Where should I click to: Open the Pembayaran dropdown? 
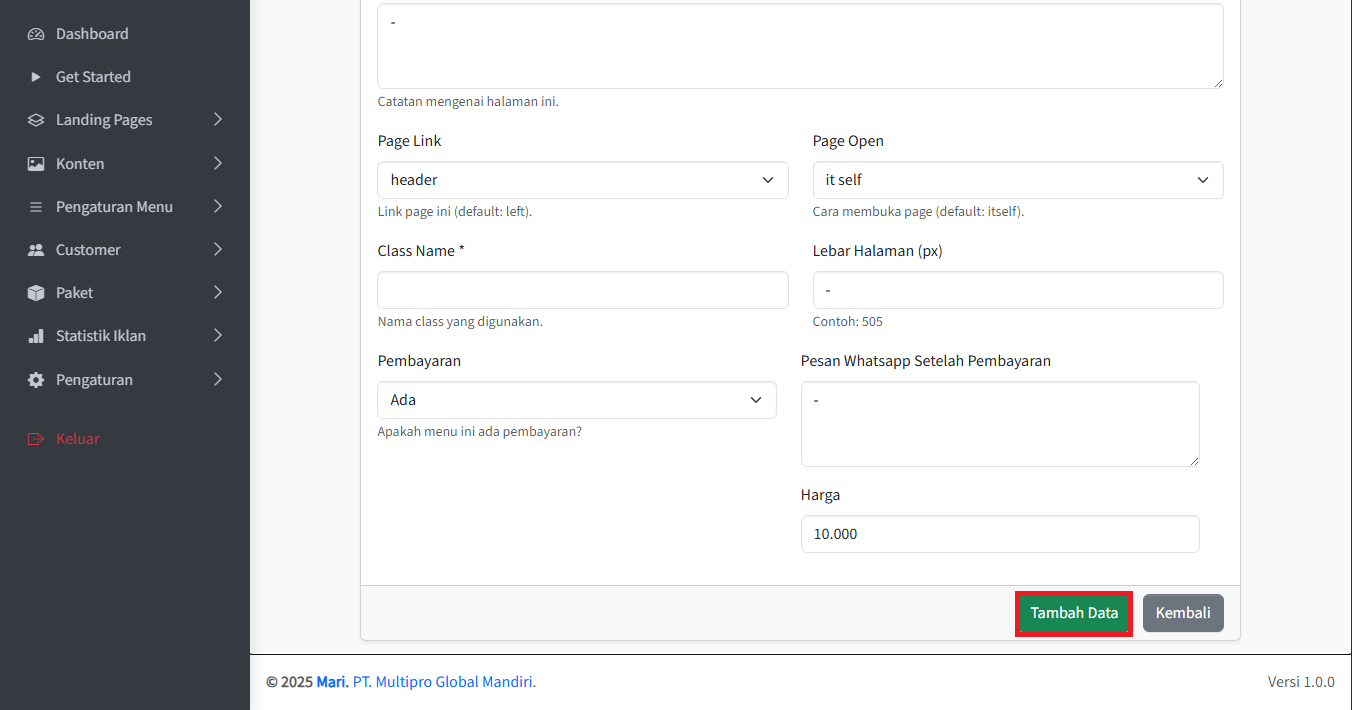576,400
